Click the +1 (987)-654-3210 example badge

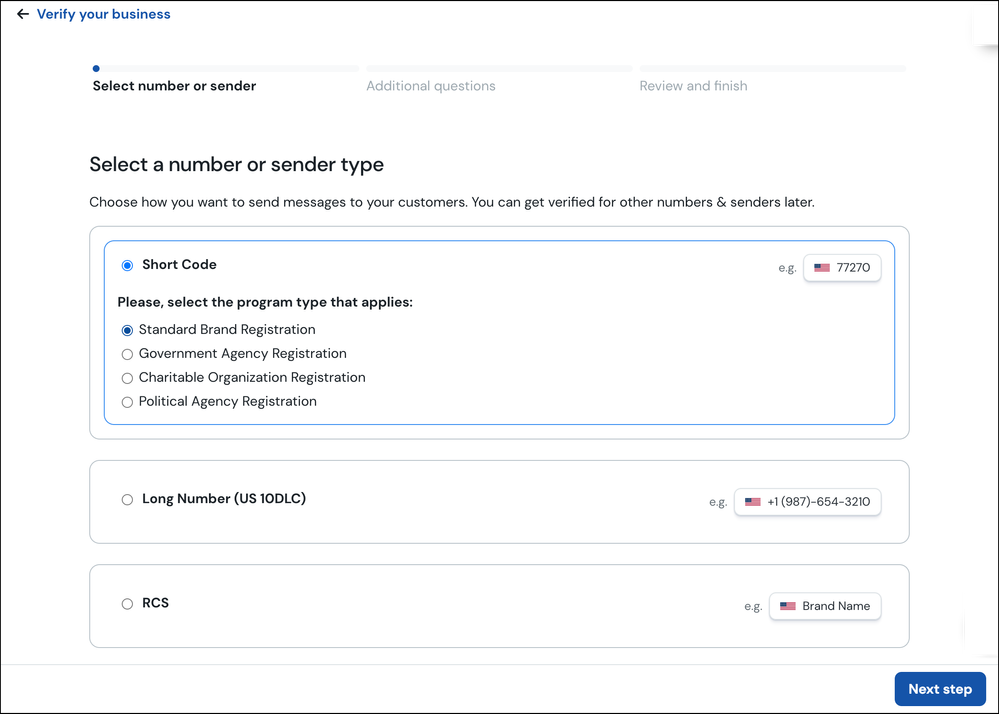[807, 502]
